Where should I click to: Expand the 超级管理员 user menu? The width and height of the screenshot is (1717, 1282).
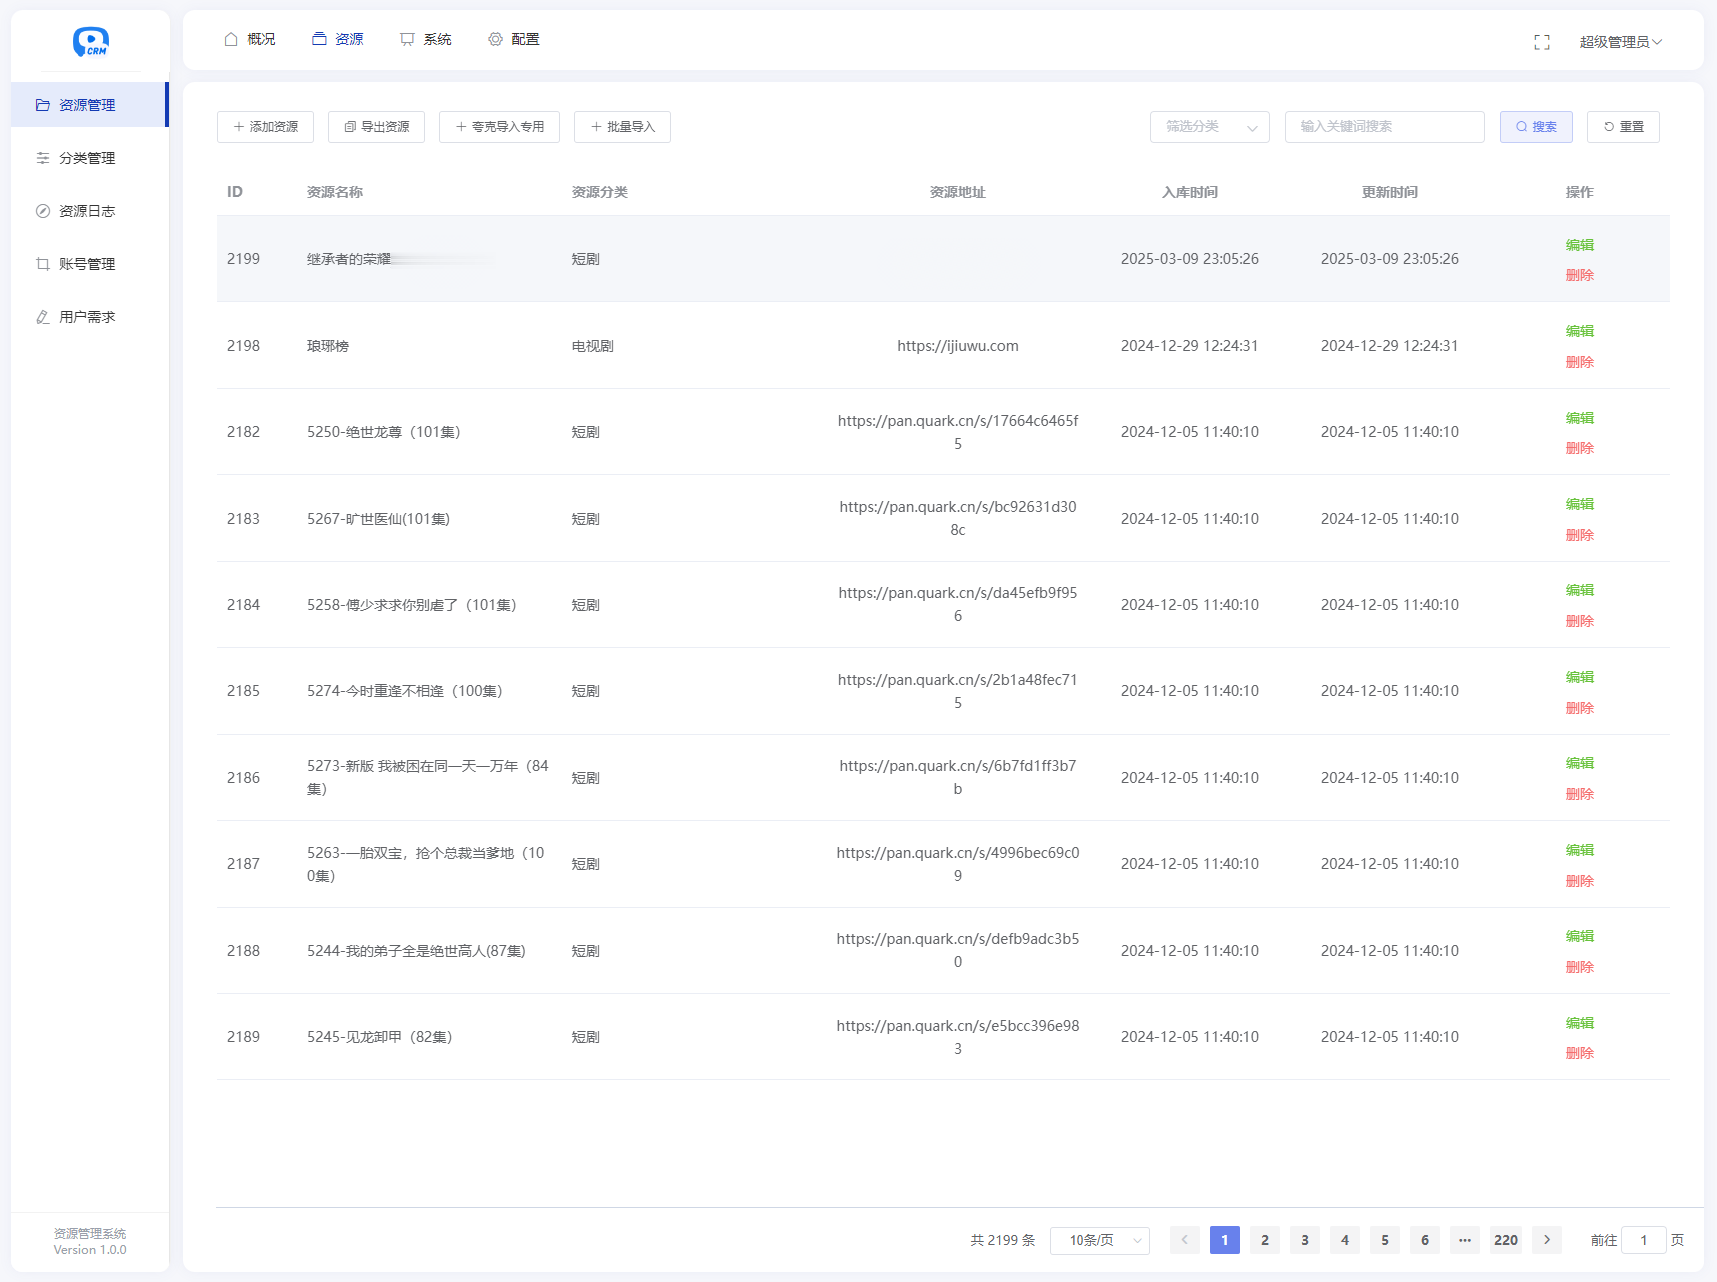pyautogui.click(x=1620, y=42)
